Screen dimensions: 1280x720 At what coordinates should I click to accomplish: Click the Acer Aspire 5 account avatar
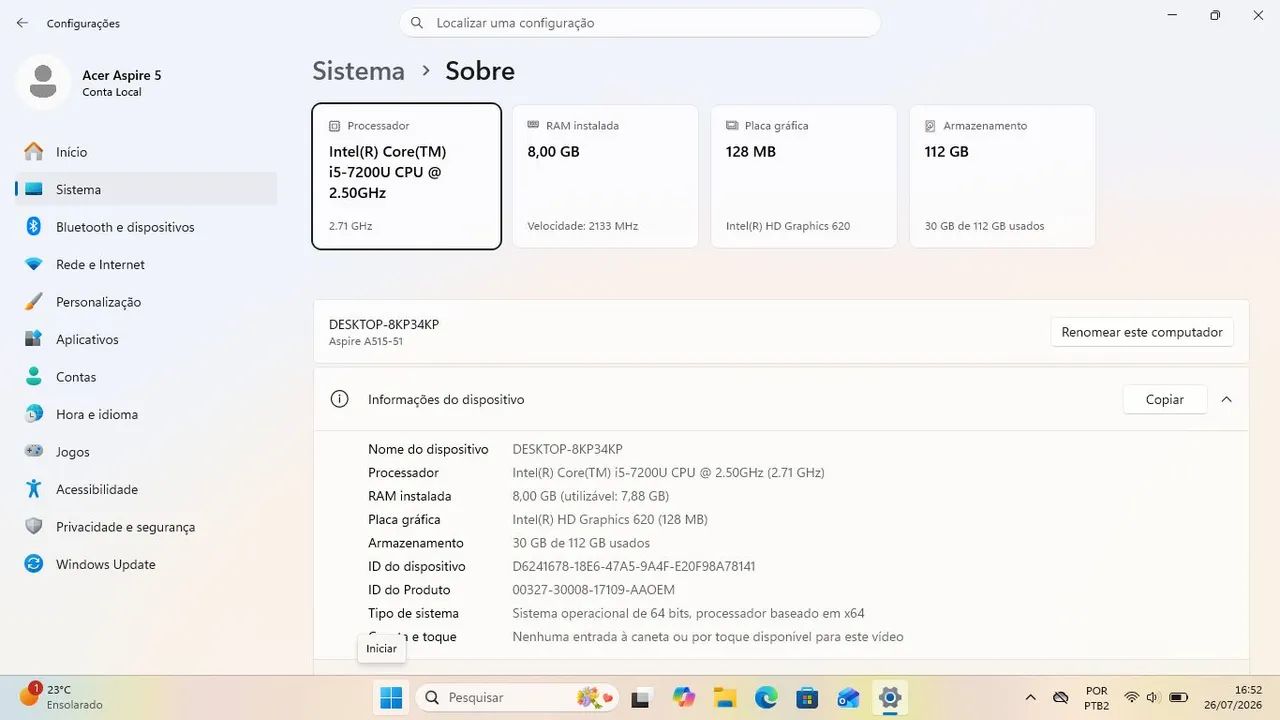point(43,82)
